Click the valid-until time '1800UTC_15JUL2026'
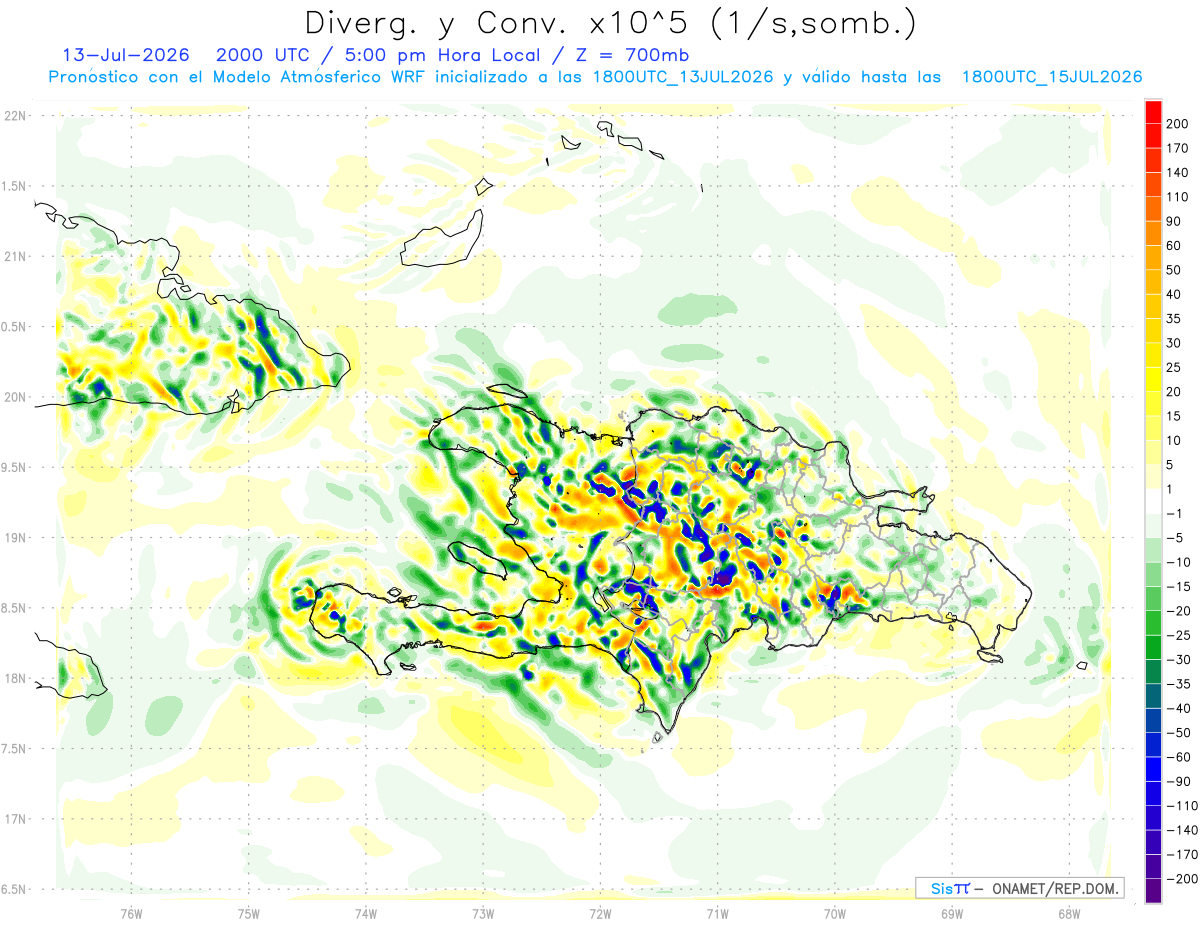1200x927 pixels. click(1051, 77)
